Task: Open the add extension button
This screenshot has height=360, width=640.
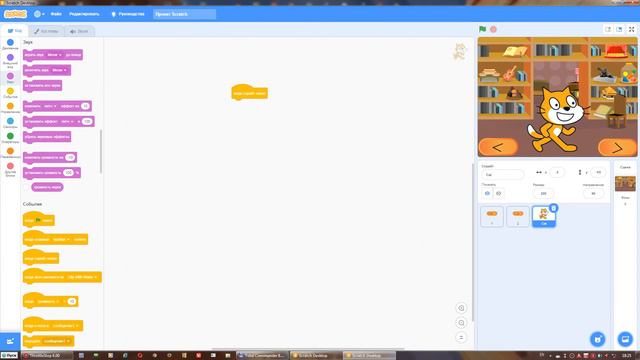Action: click(10, 341)
